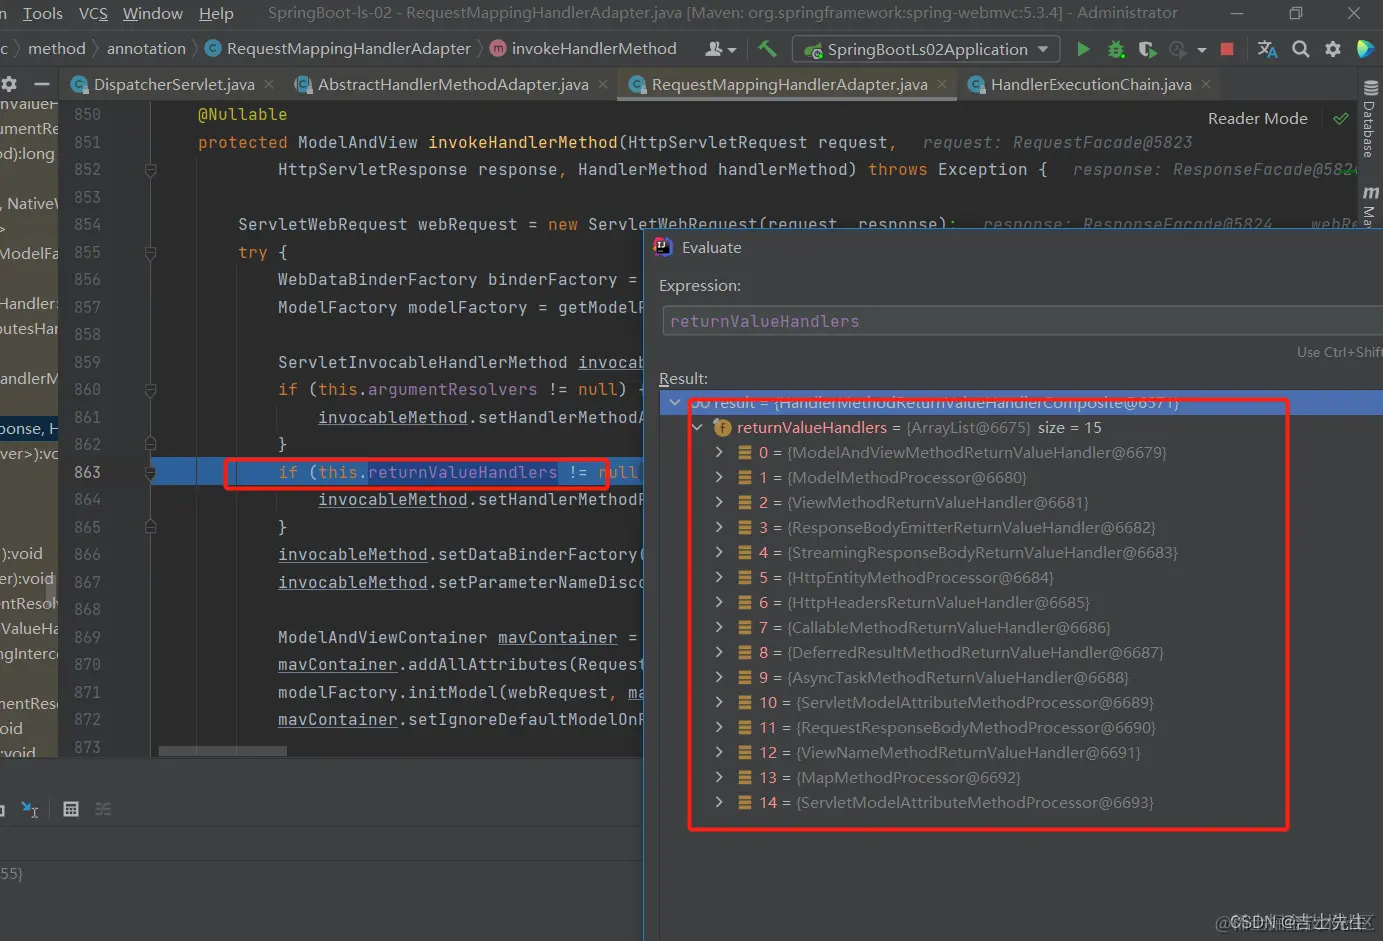Click RequestMappingHandlerAdapter breadcrumb

337,48
